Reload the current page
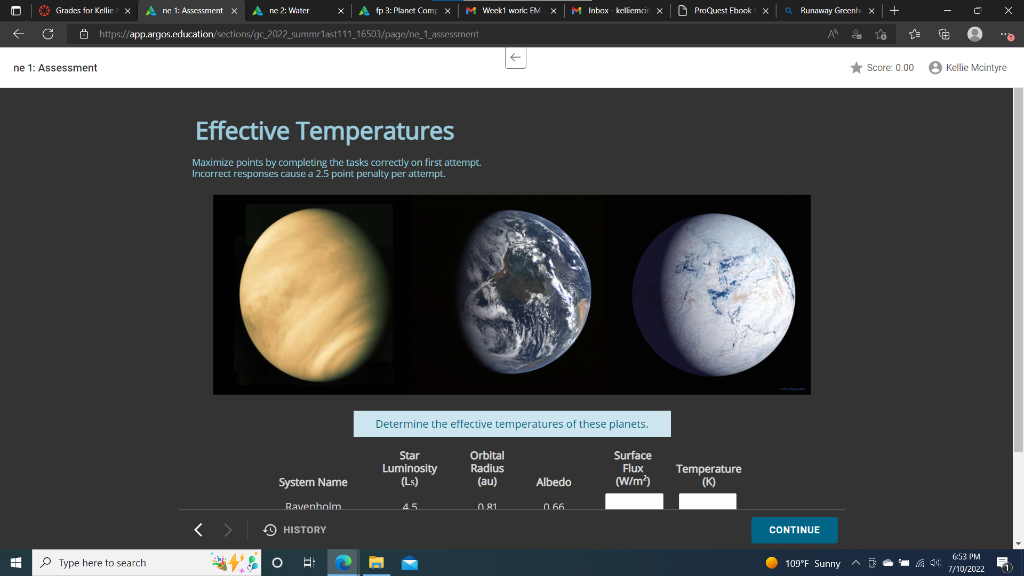The height and width of the screenshot is (576, 1024). (x=48, y=34)
